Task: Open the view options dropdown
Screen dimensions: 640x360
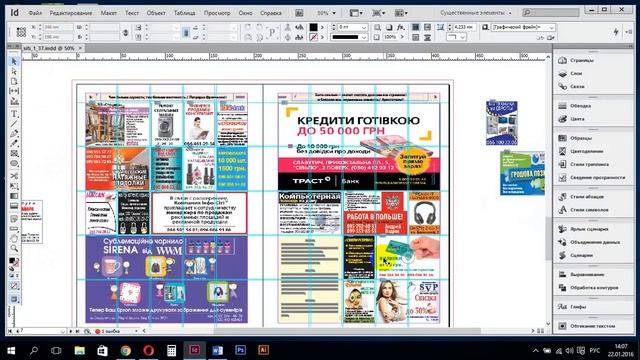Action: click(356, 13)
